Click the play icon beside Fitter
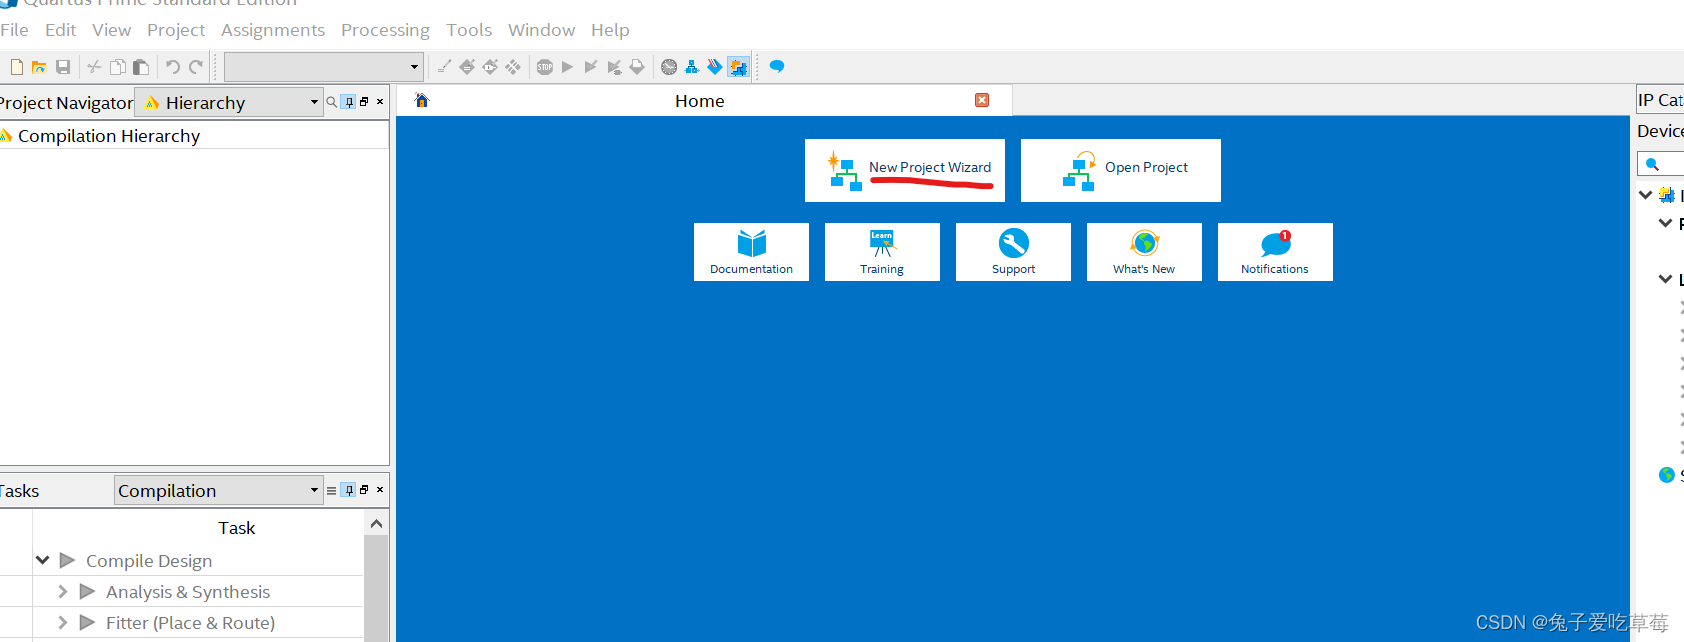Image resolution: width=1684 pixels, height=642 pixels. click(87, 623)
